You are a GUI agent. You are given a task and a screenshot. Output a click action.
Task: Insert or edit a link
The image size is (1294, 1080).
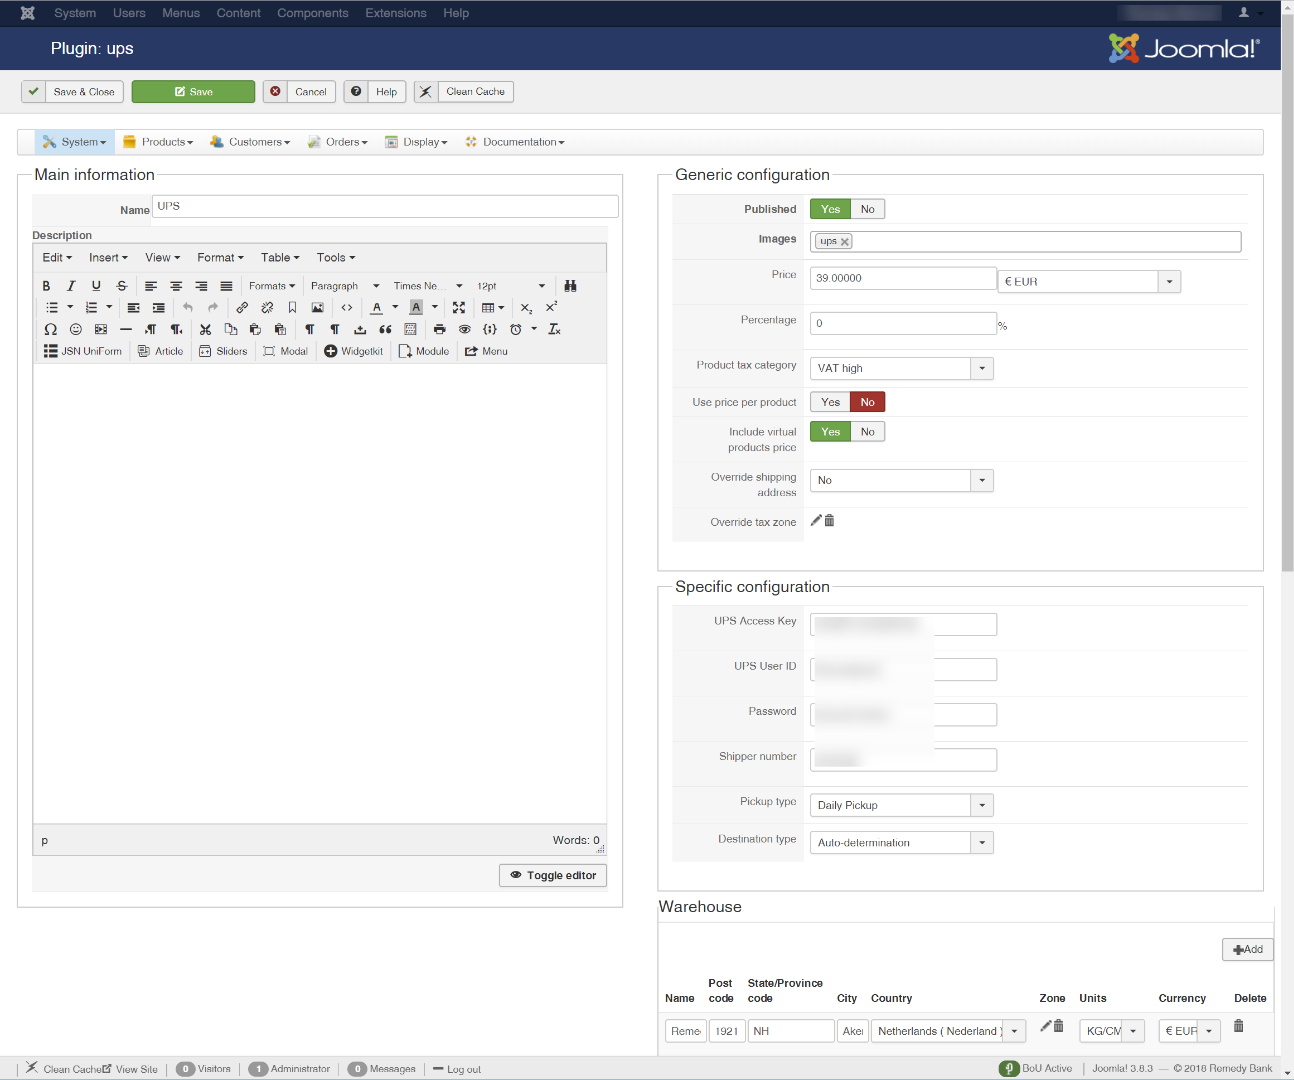coord(242,308)
